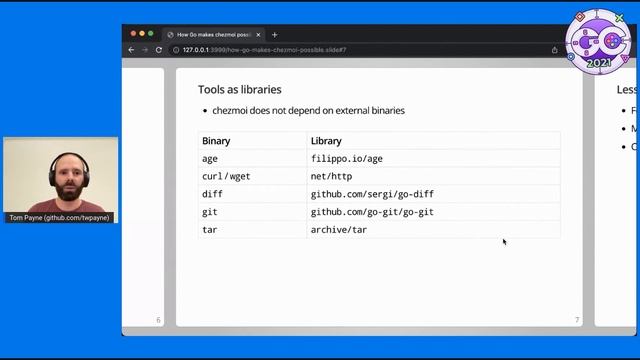The image size is (640, 360).
Task: Click the GopherCon 2021 logo badge
Action: (598, 41)
